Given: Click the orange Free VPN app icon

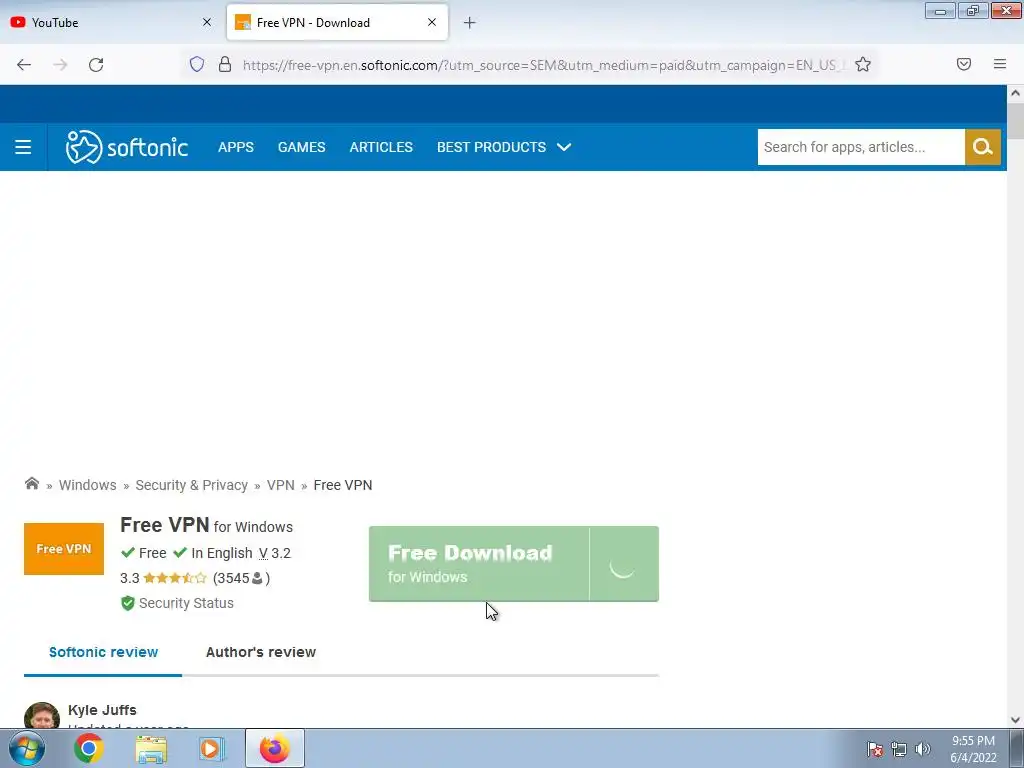Looking at the screenshot, I should [64, 549].
